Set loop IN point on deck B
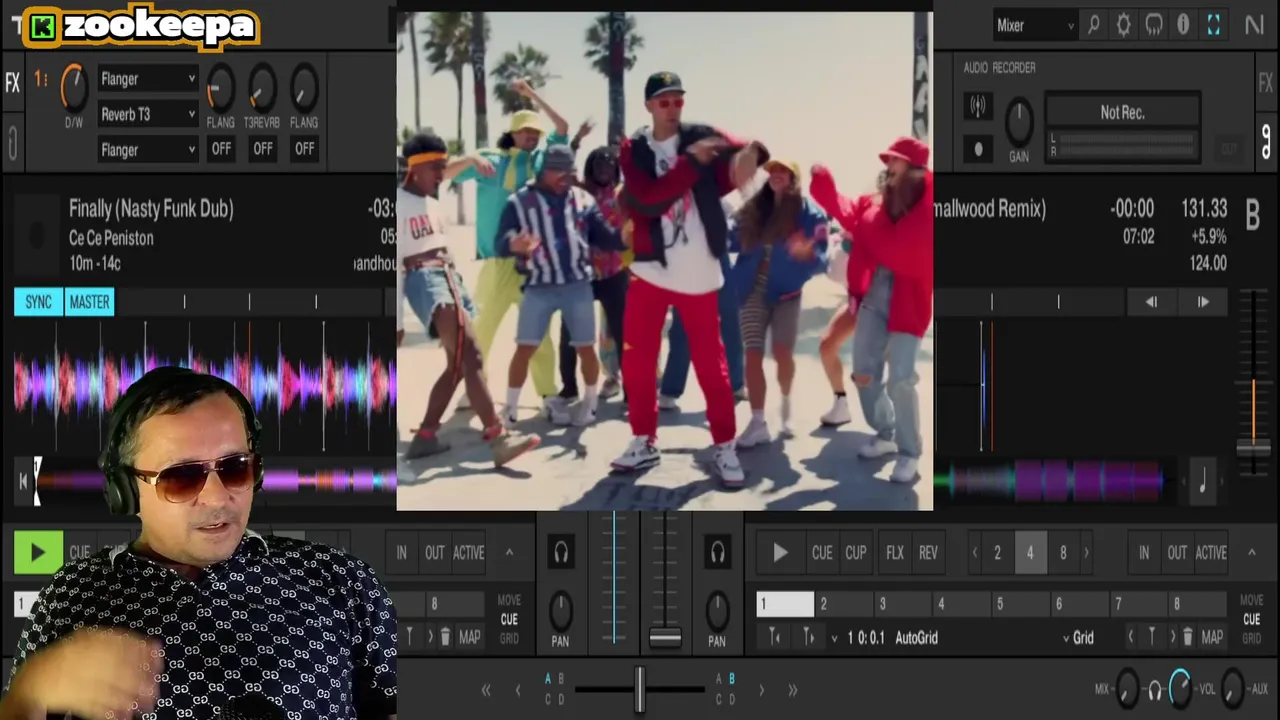 [1144, 553]
